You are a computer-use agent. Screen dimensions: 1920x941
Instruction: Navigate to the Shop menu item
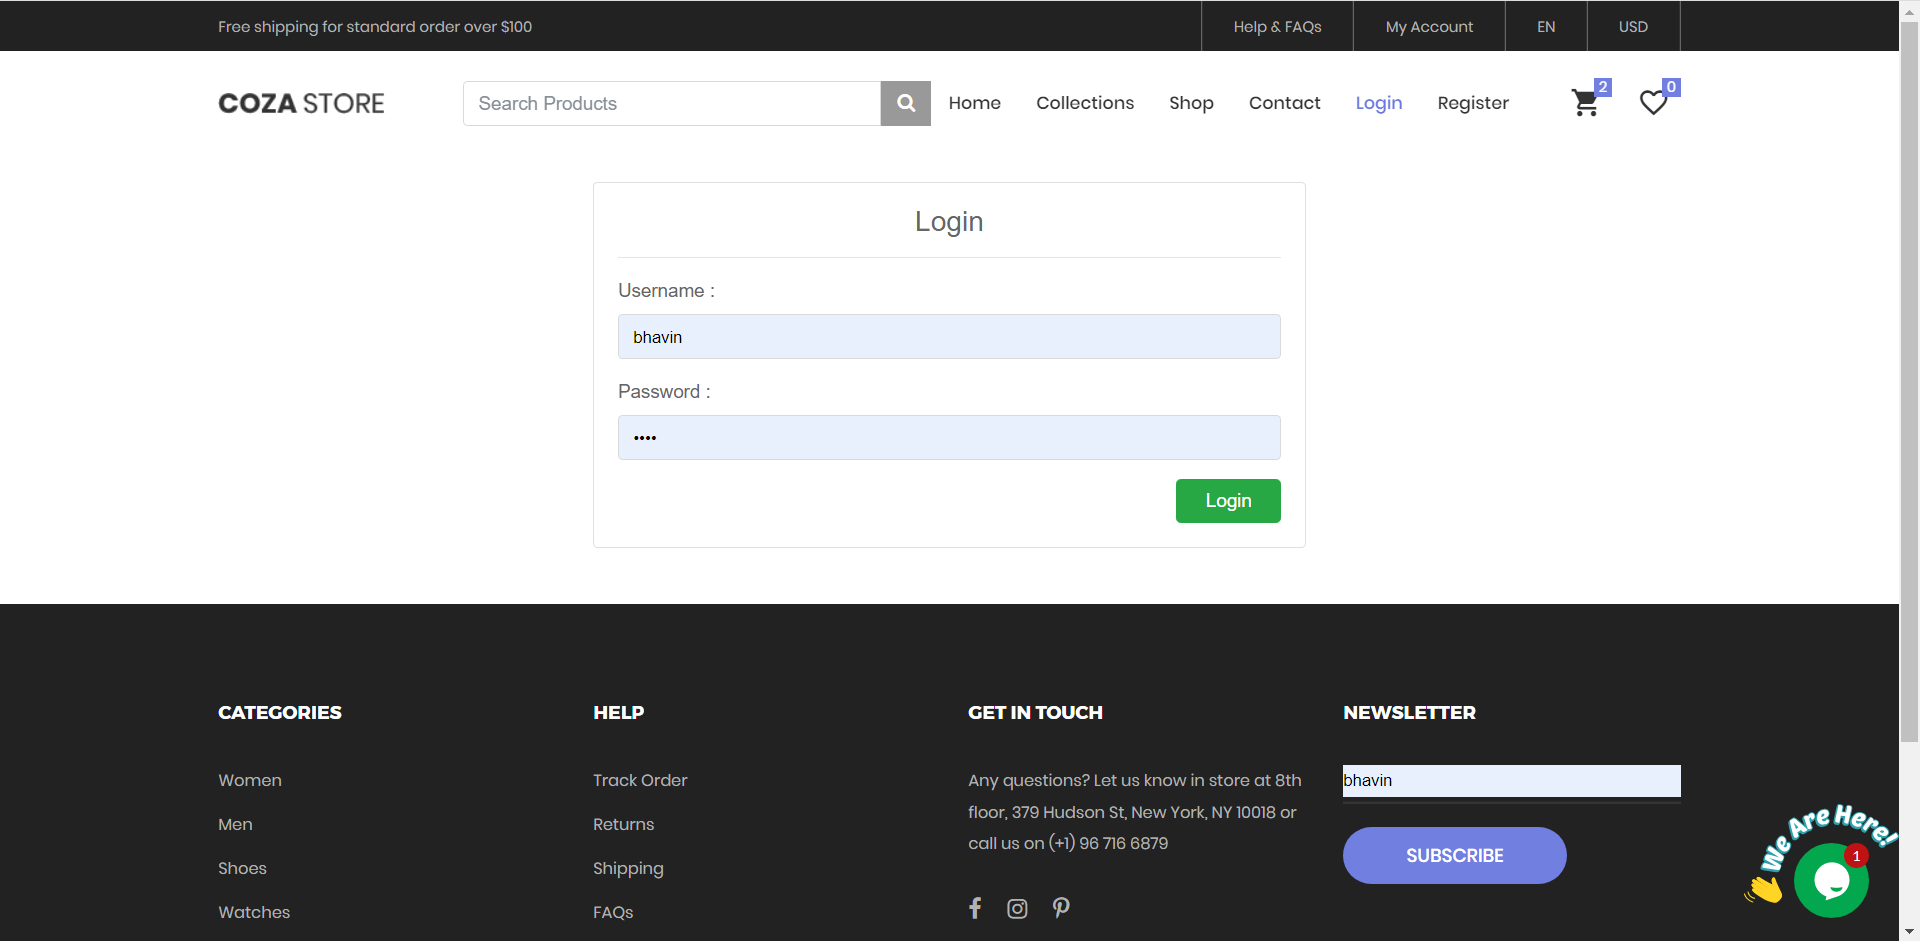[x=1191, y=103]
